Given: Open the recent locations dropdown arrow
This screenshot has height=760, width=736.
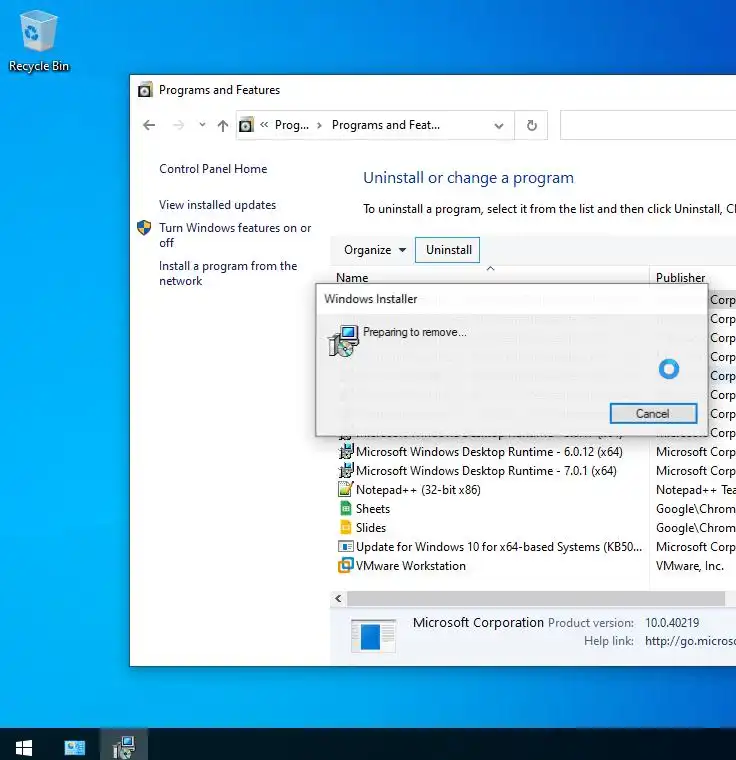Looking at the screenshot, I should [x=202, y=125].
